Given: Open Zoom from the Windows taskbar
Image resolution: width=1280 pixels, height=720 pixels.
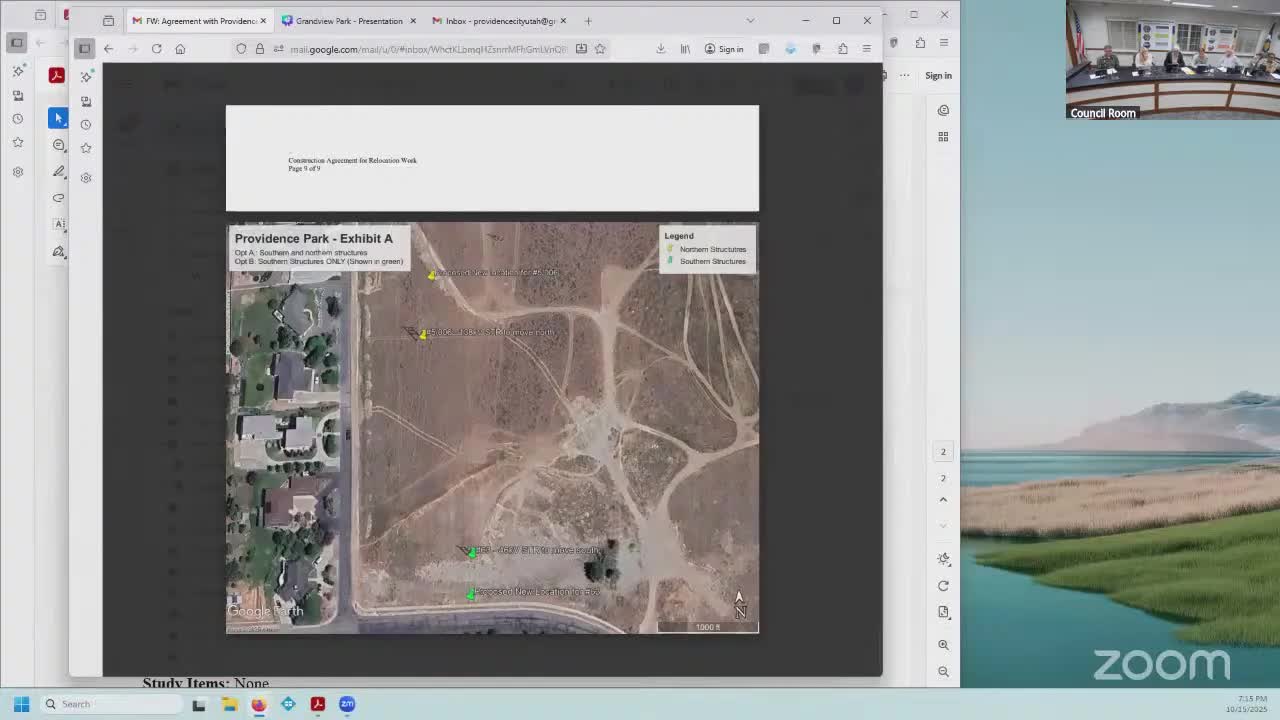Looking at the screenshot, I should (x=347, y=704).
